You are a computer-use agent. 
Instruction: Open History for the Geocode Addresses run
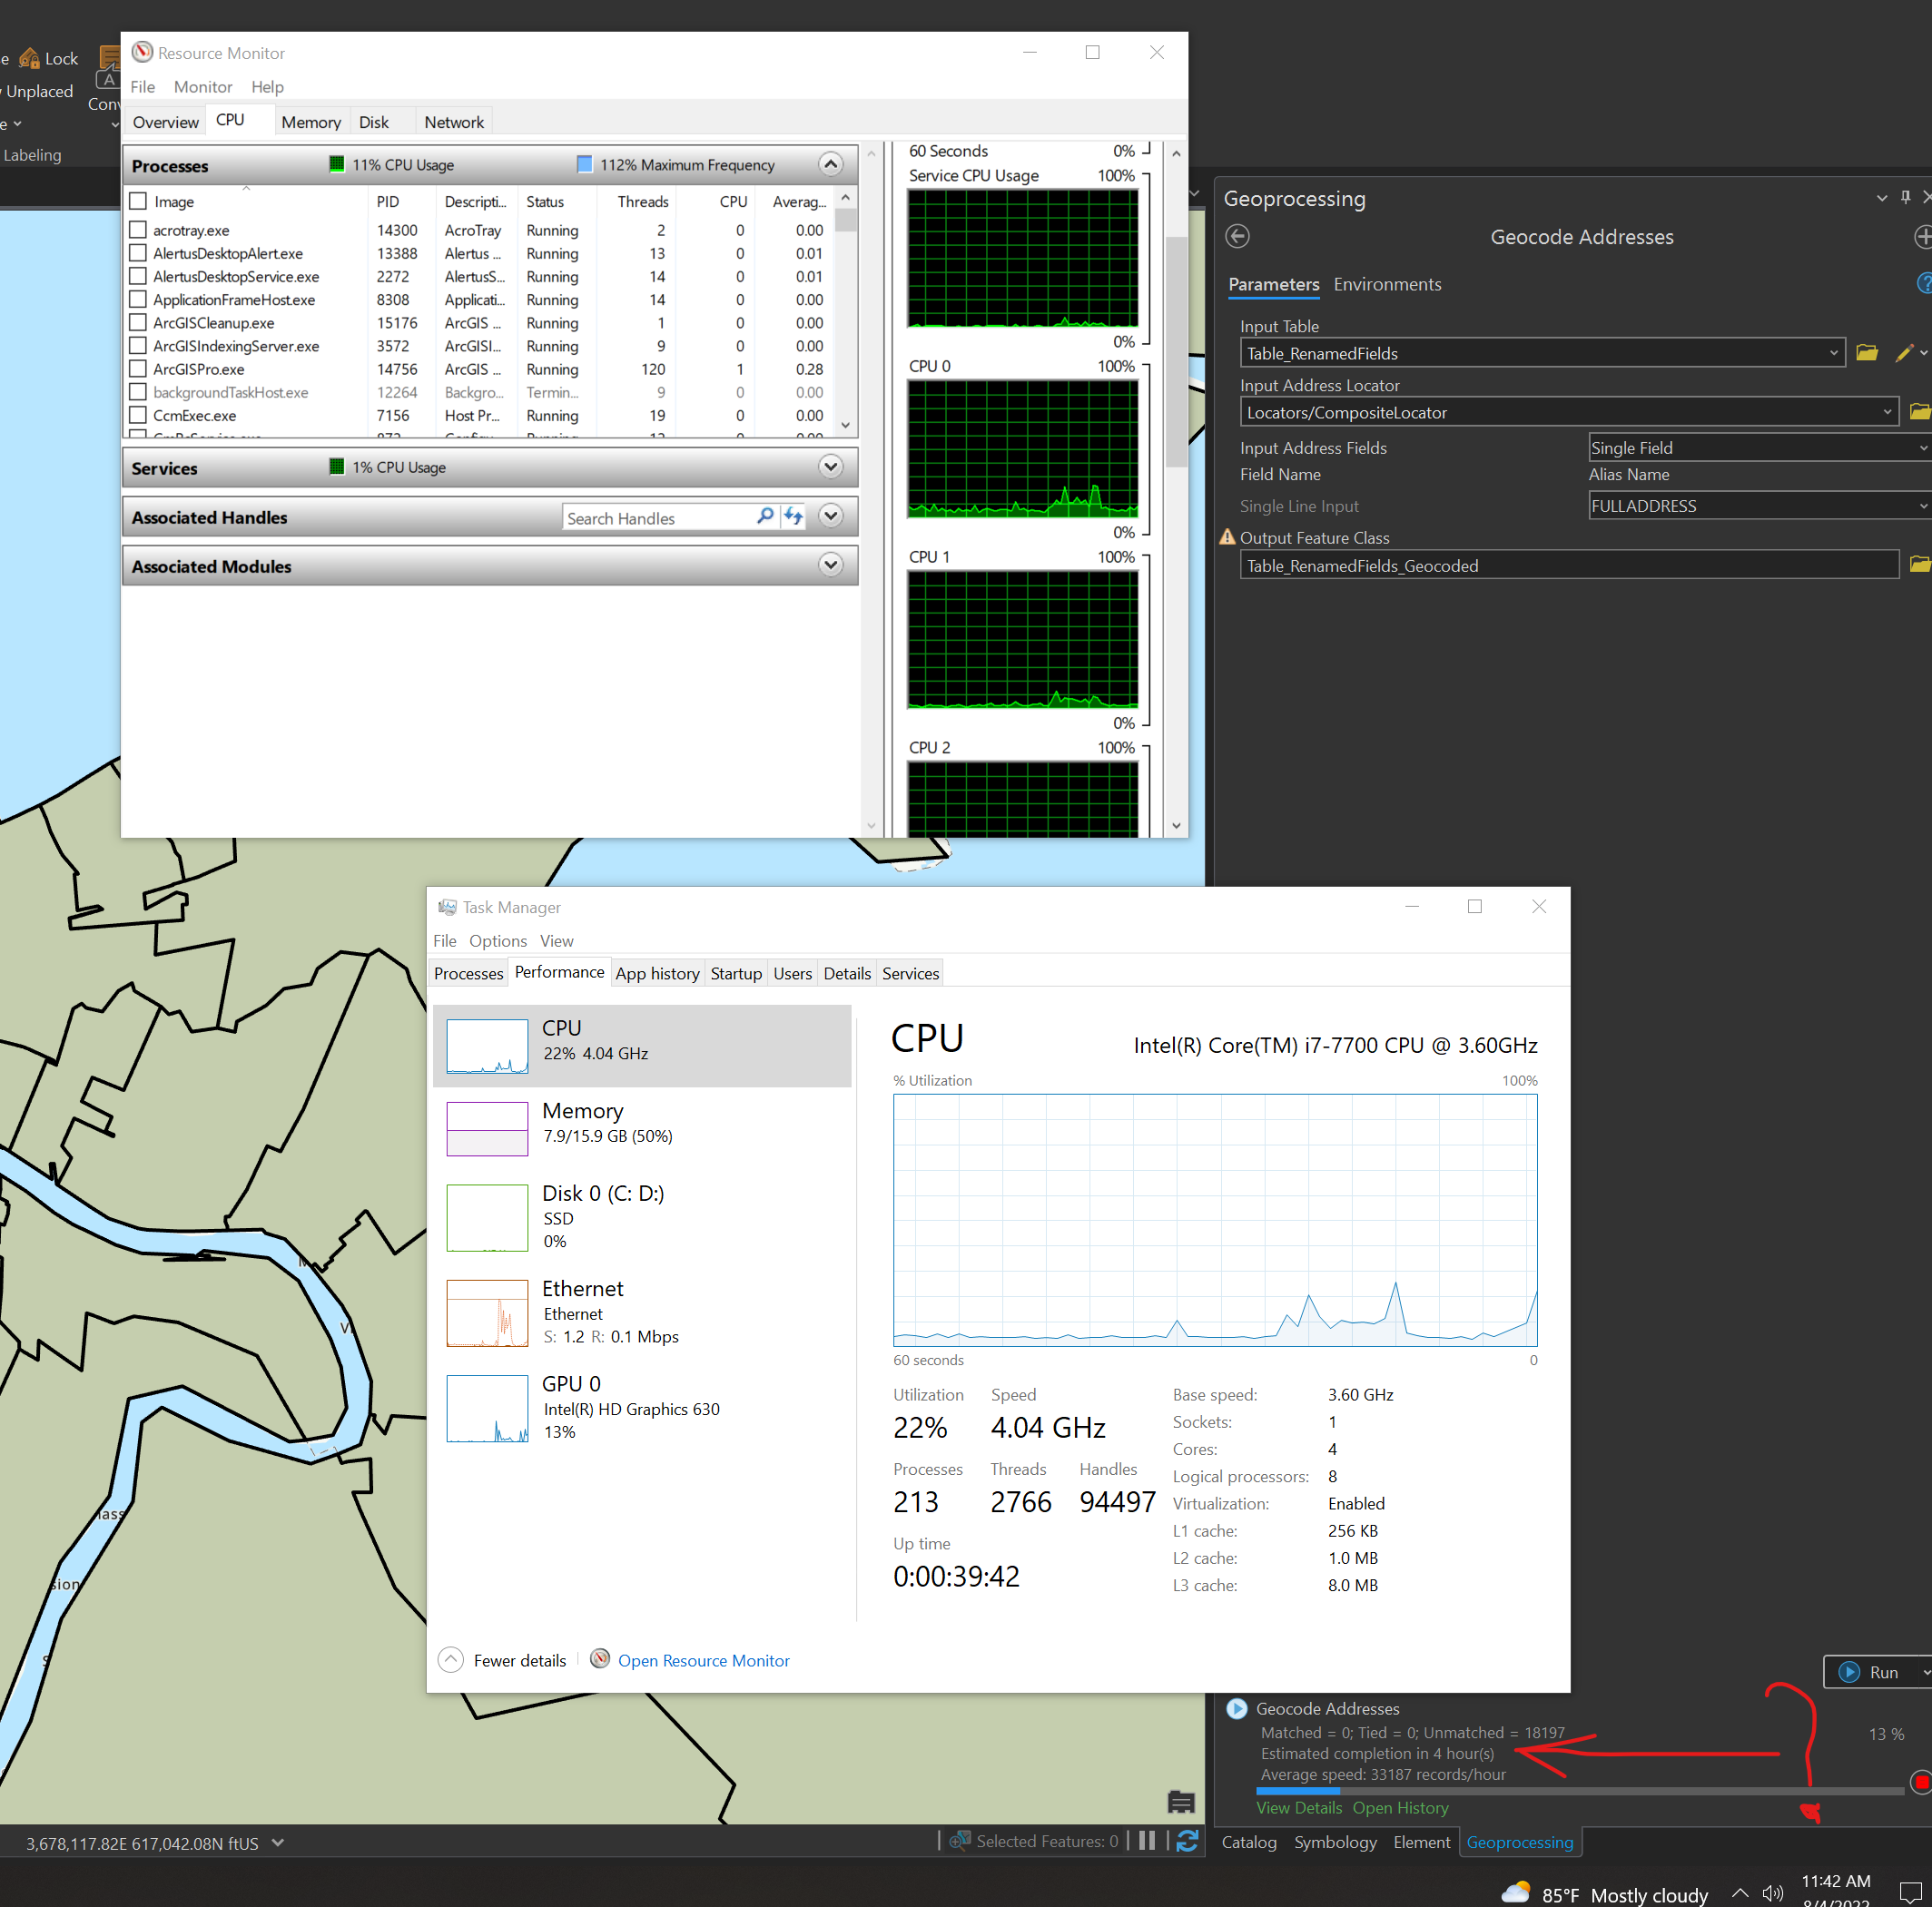click(x=1400, y=1807)
